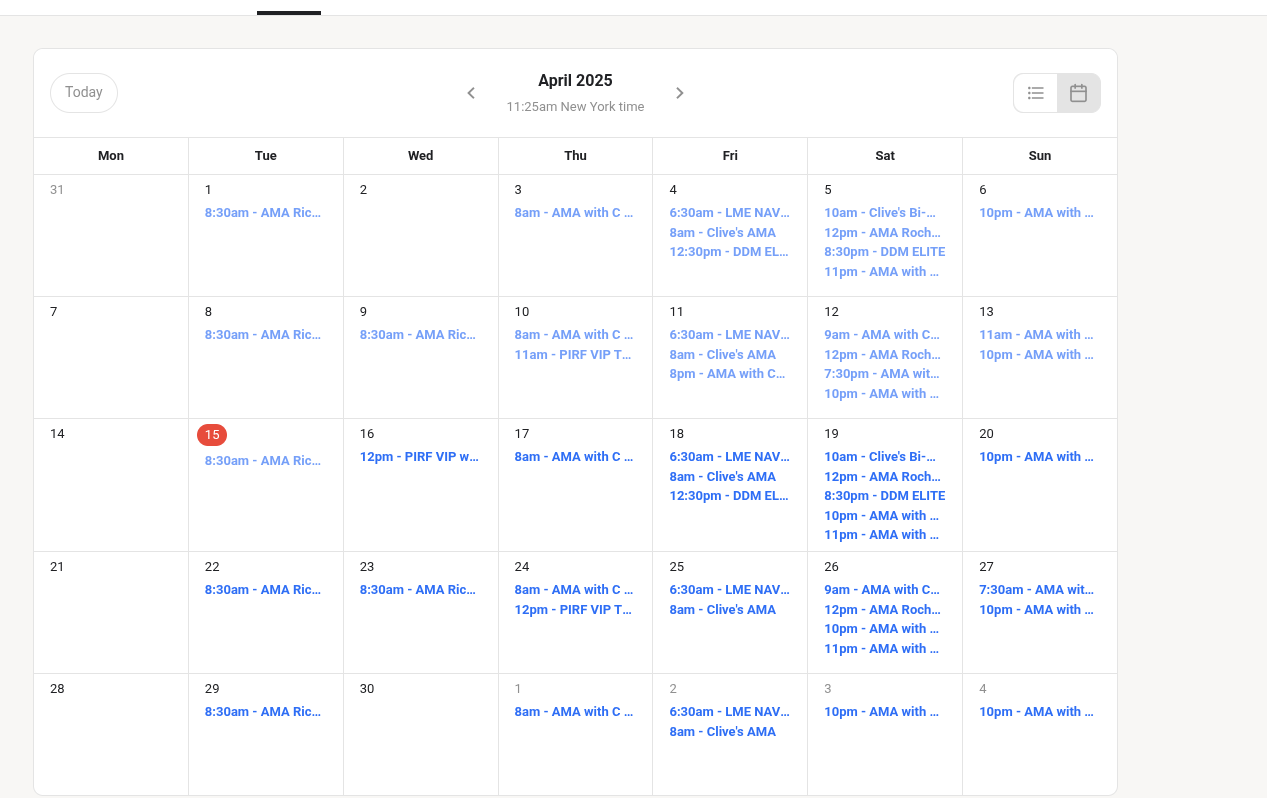Go to previous month arrow
This screenshot has width=1267, height=798.
471,93
